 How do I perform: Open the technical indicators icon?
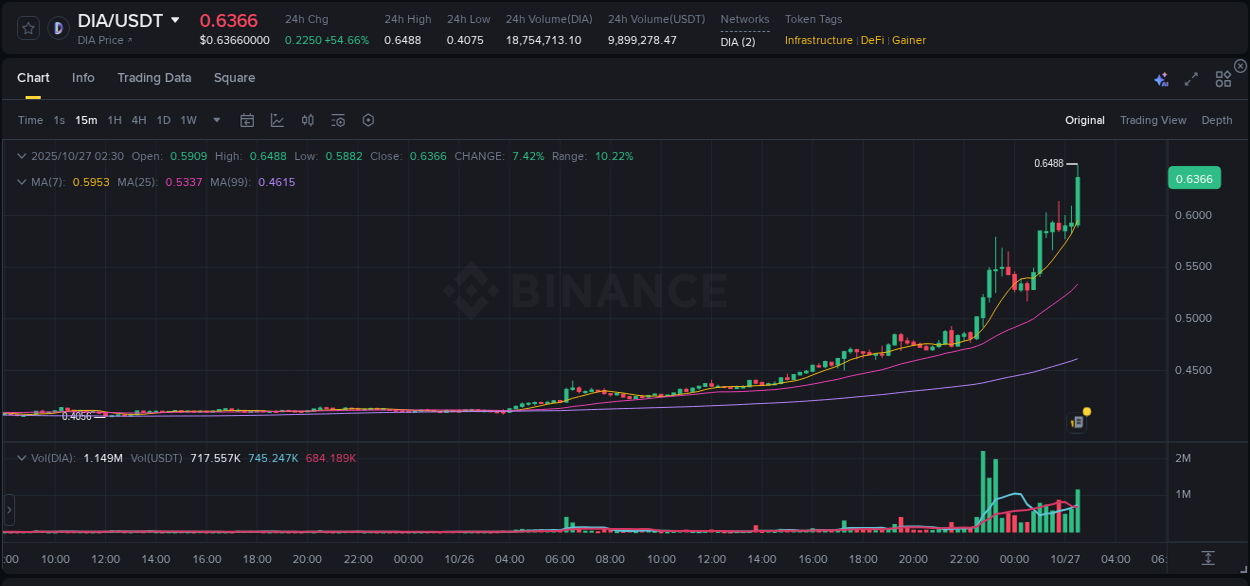click(338, 120)
